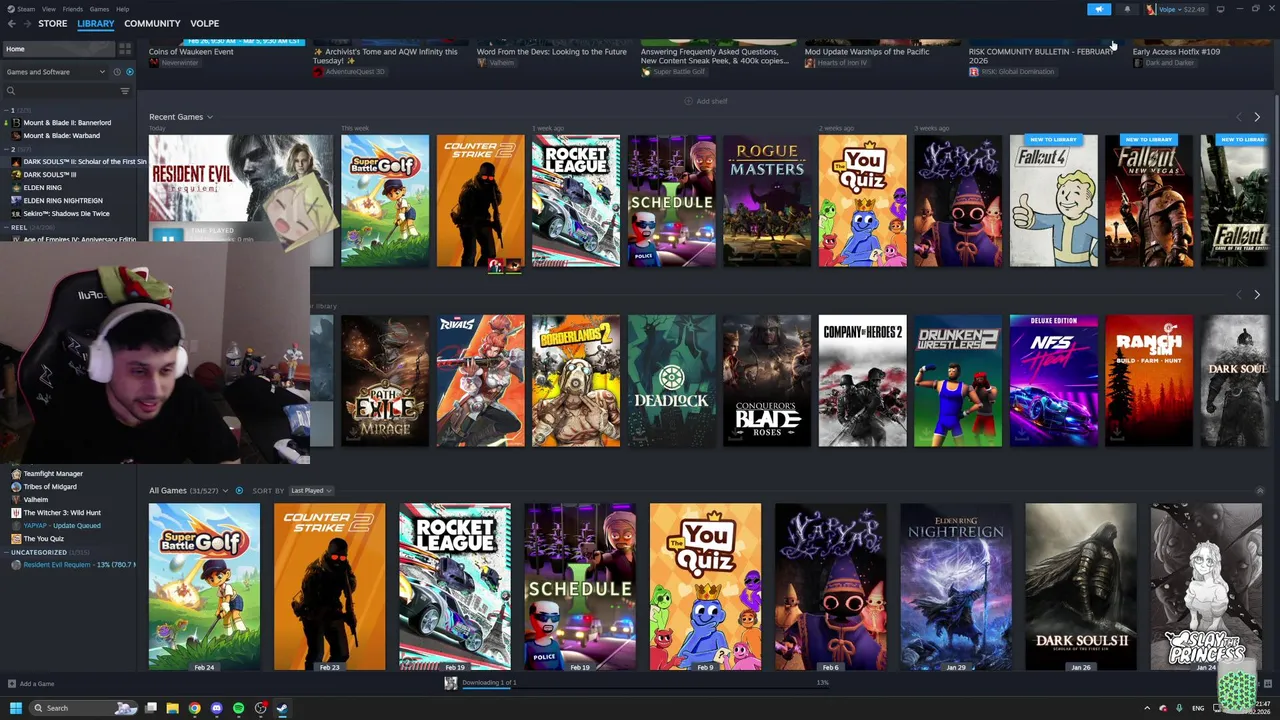Click the Valheim icon in game list
Viewport: 1280px width, 720px height.
pos(16,499)
